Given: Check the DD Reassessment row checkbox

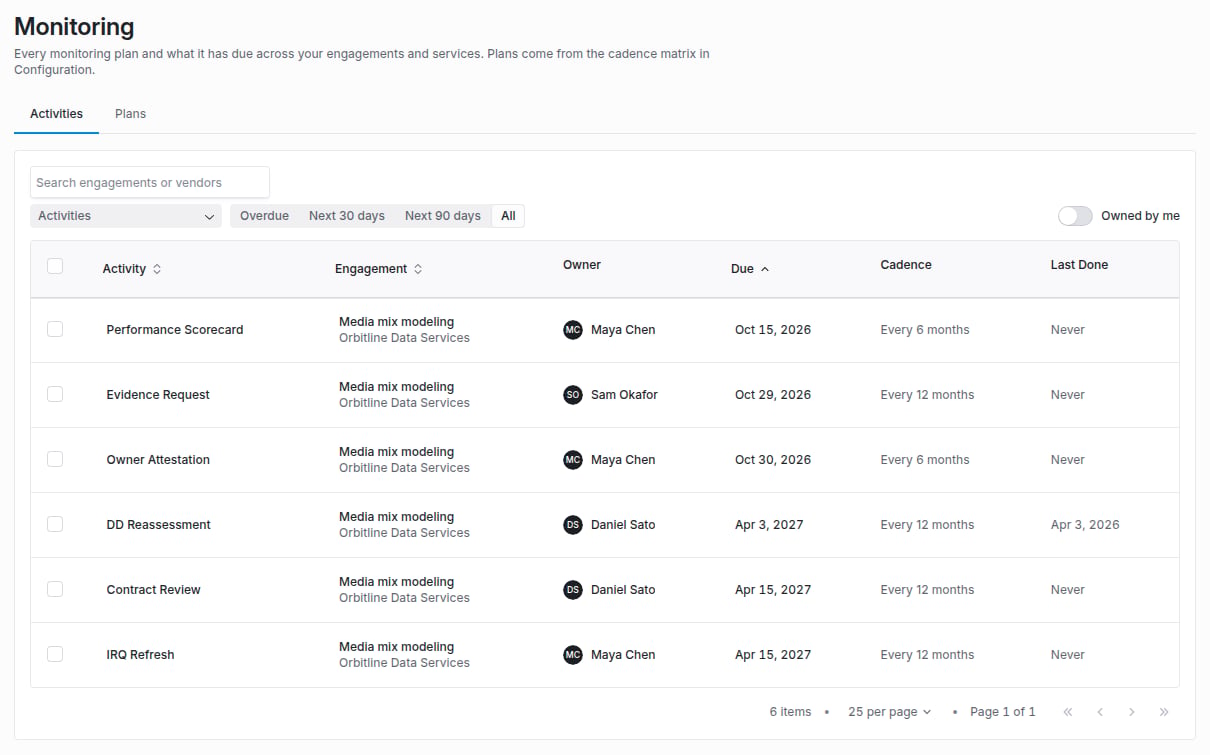Looking at the screenshot, I should [x=55, y=524].
